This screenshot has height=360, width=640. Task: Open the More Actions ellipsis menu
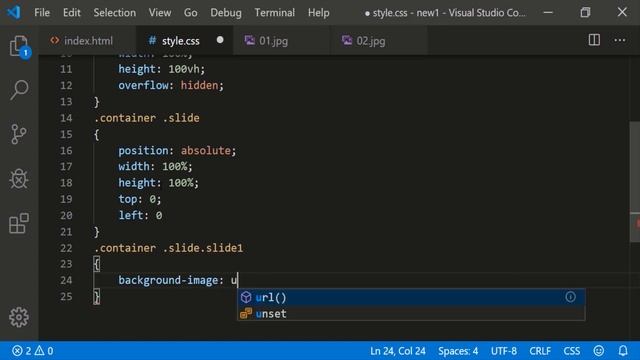coord(620,40)
